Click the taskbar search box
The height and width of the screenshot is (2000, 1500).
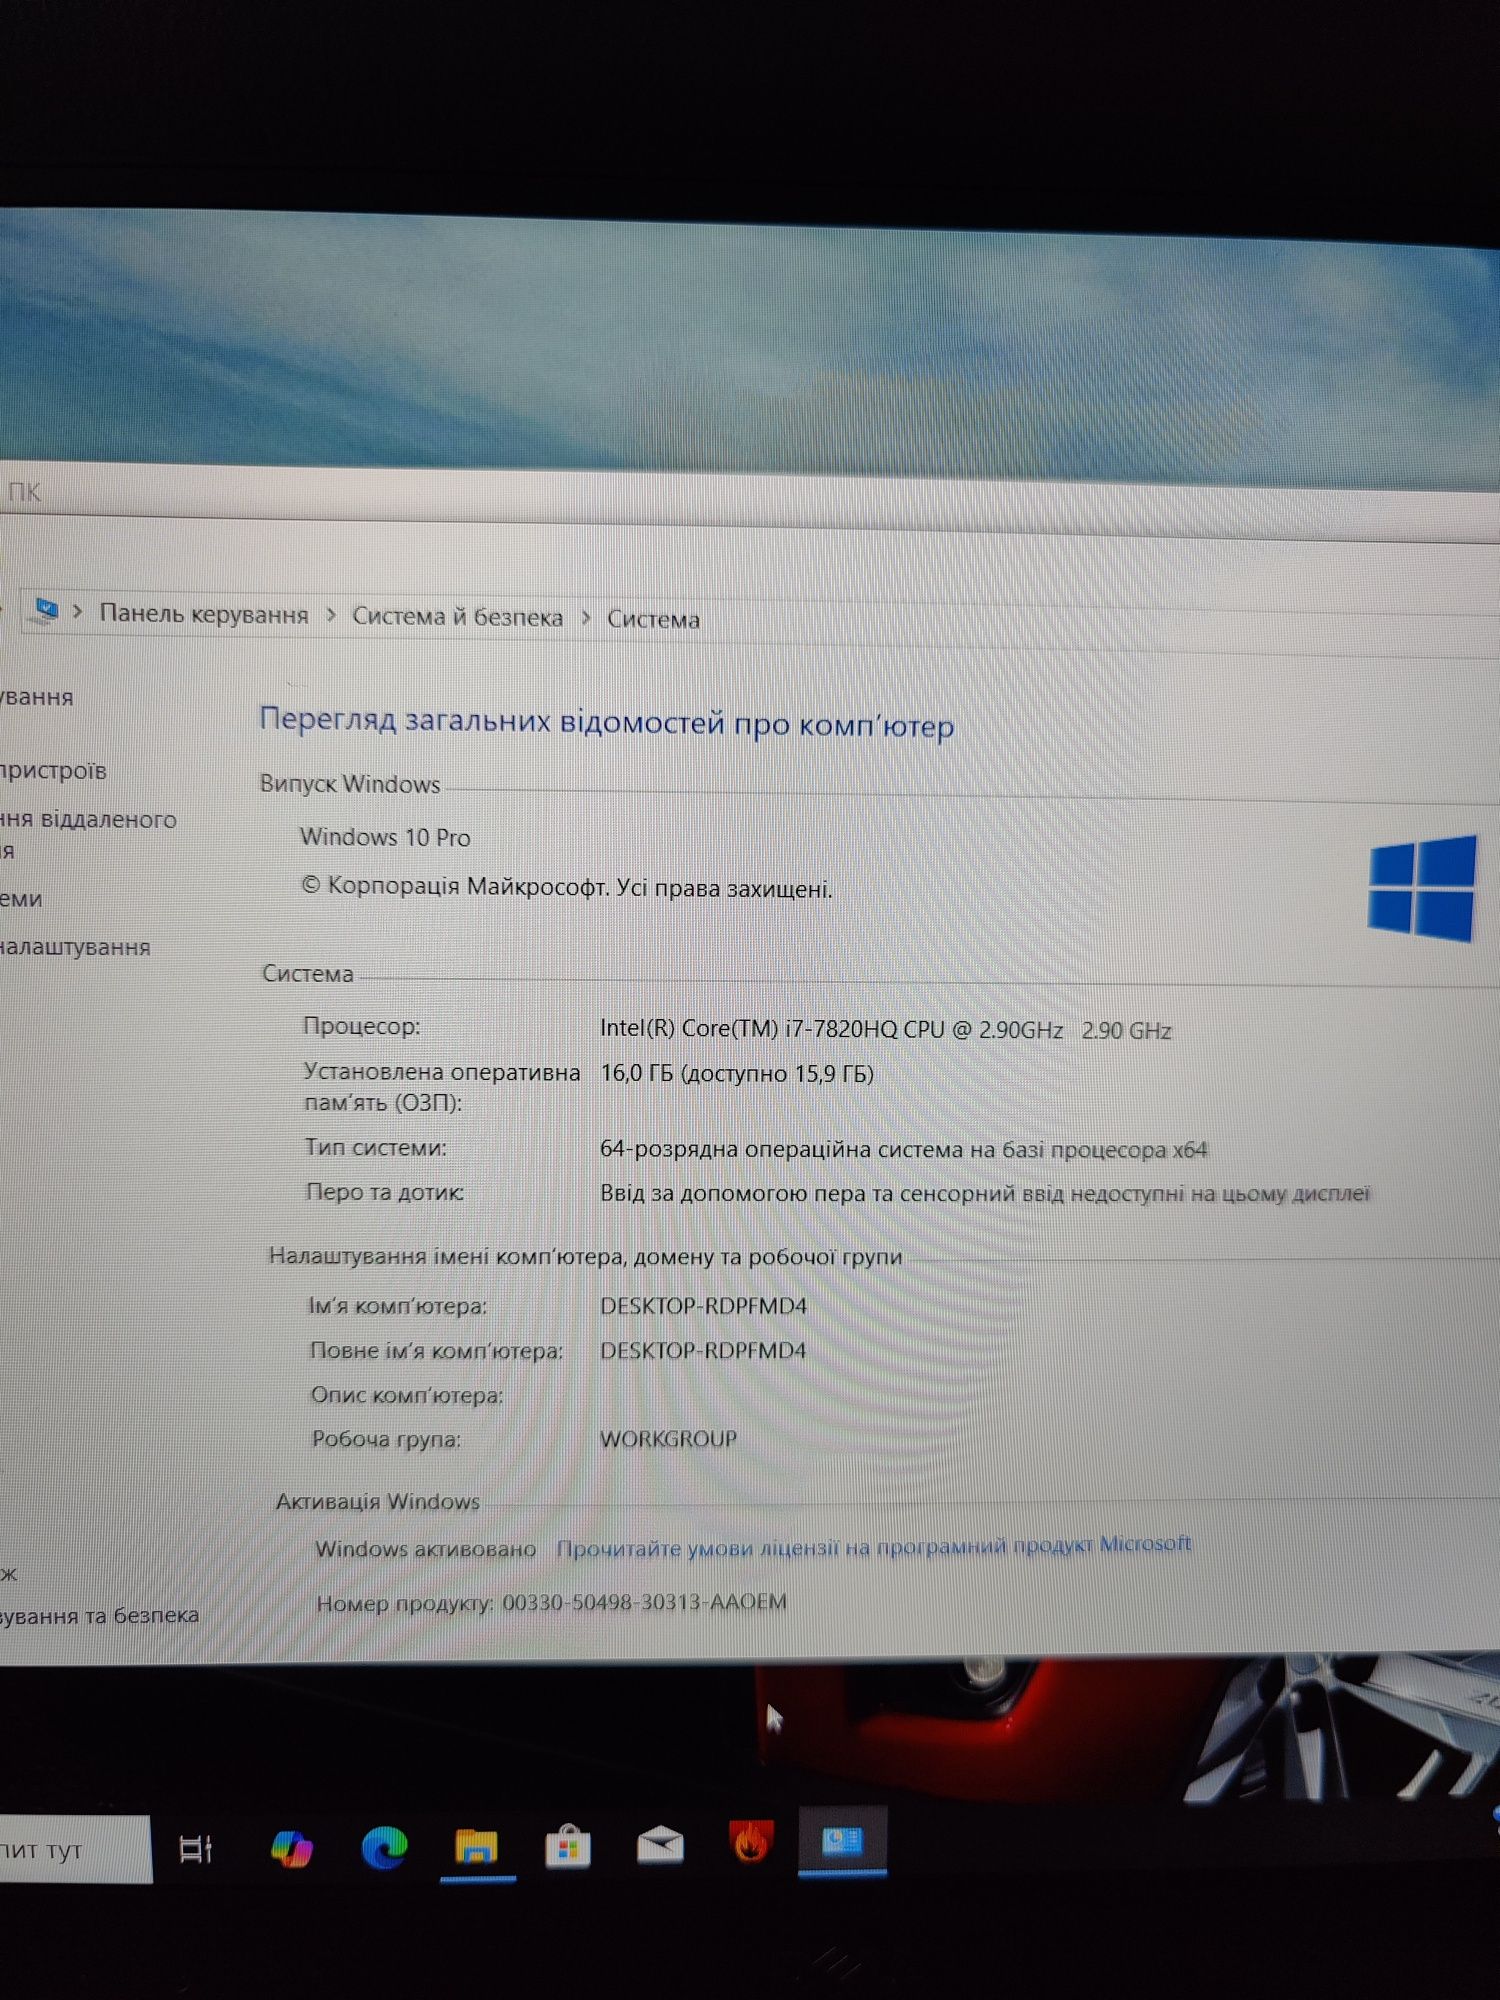(75, 1850)
